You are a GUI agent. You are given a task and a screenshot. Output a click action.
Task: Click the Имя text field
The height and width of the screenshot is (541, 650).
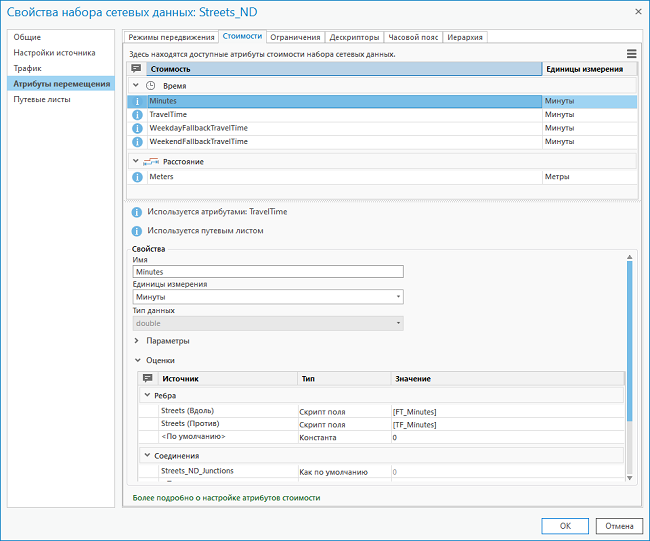[x=267, y=271]
